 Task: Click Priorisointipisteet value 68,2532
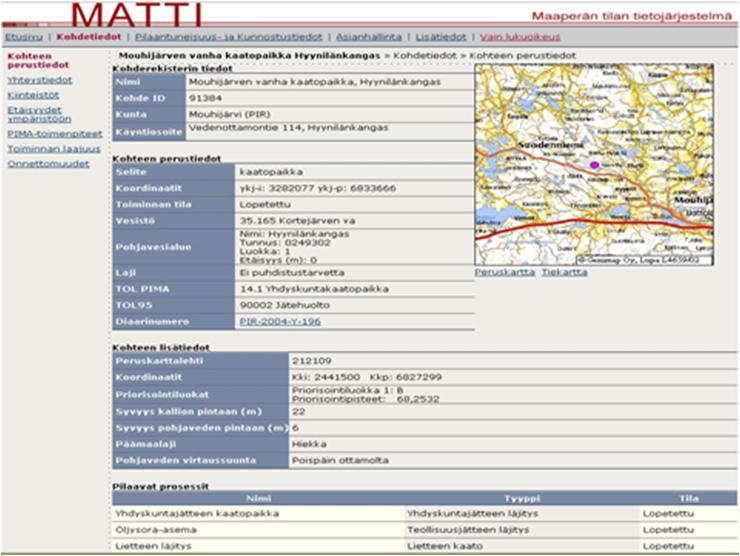[418, 399]
